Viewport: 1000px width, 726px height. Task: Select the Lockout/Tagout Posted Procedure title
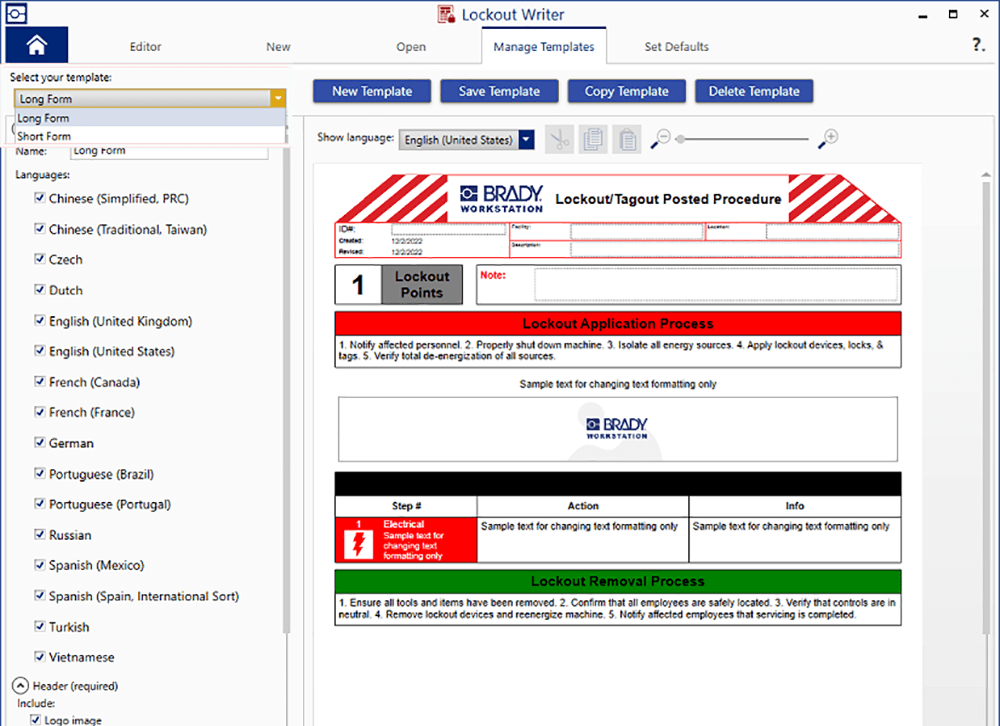point(668,199)
